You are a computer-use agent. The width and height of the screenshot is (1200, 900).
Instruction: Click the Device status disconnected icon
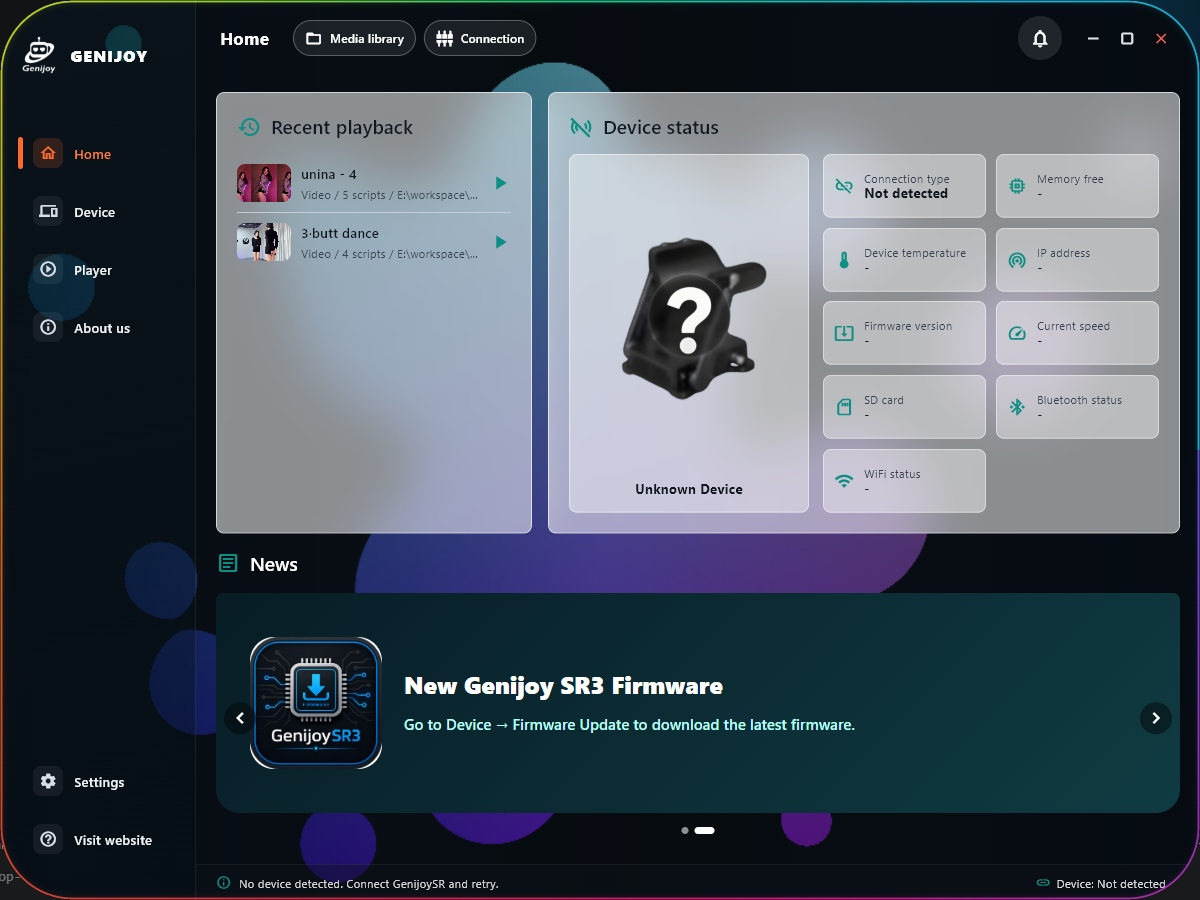[581, 127]
